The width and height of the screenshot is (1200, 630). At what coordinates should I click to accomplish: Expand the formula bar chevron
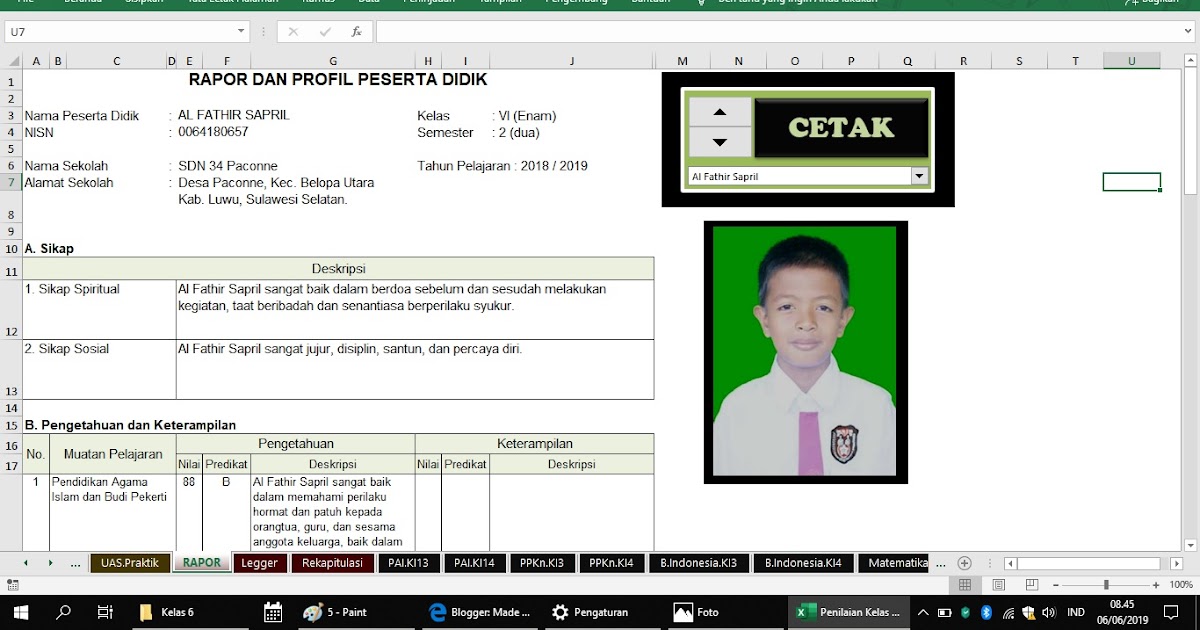click(1187, 32)
